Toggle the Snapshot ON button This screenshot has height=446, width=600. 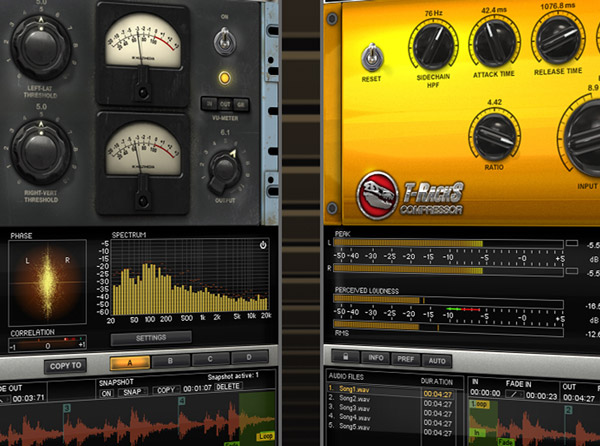pyautogui.click(x=107, y=393)
